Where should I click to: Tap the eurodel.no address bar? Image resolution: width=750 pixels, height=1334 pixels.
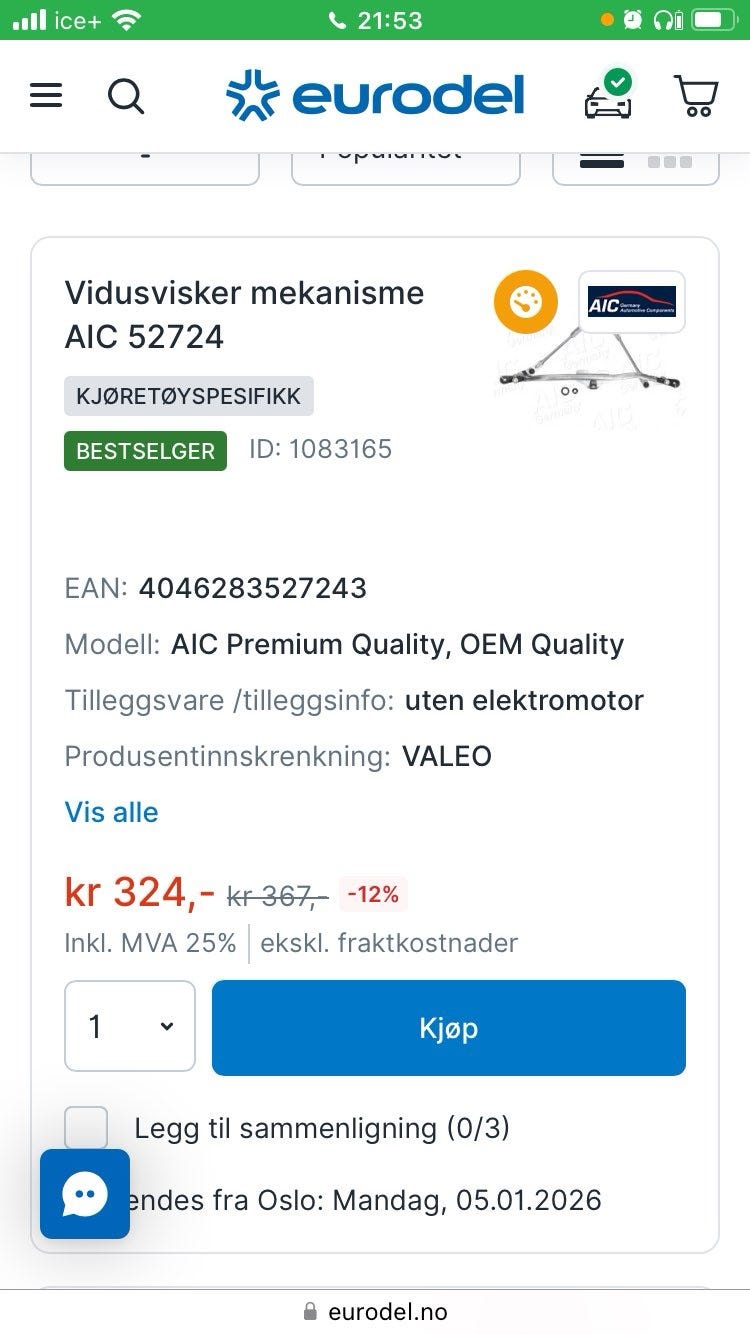tap(375, 1311)
